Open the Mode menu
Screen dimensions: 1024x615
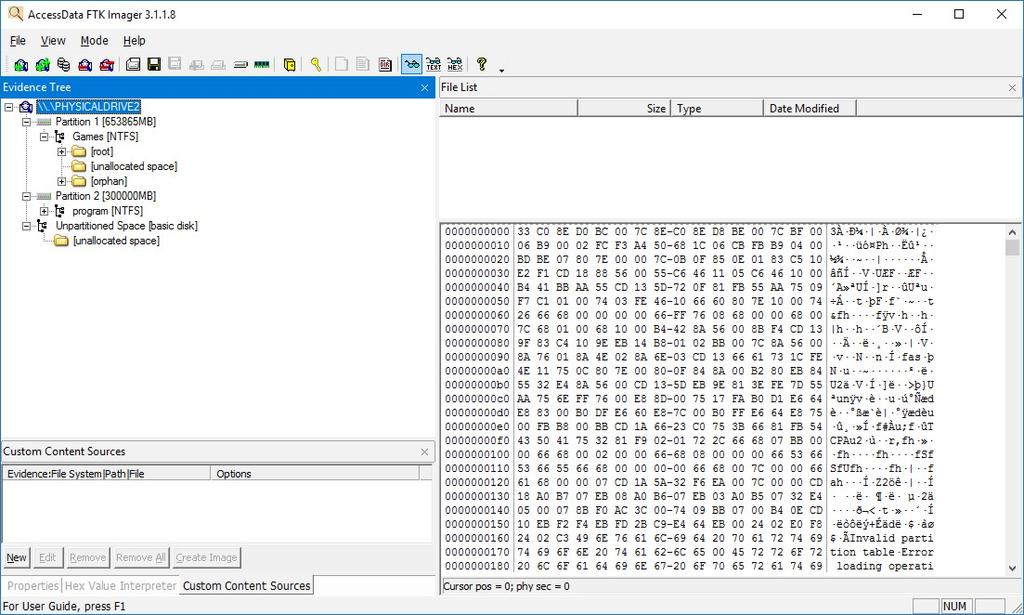[94, 40]
